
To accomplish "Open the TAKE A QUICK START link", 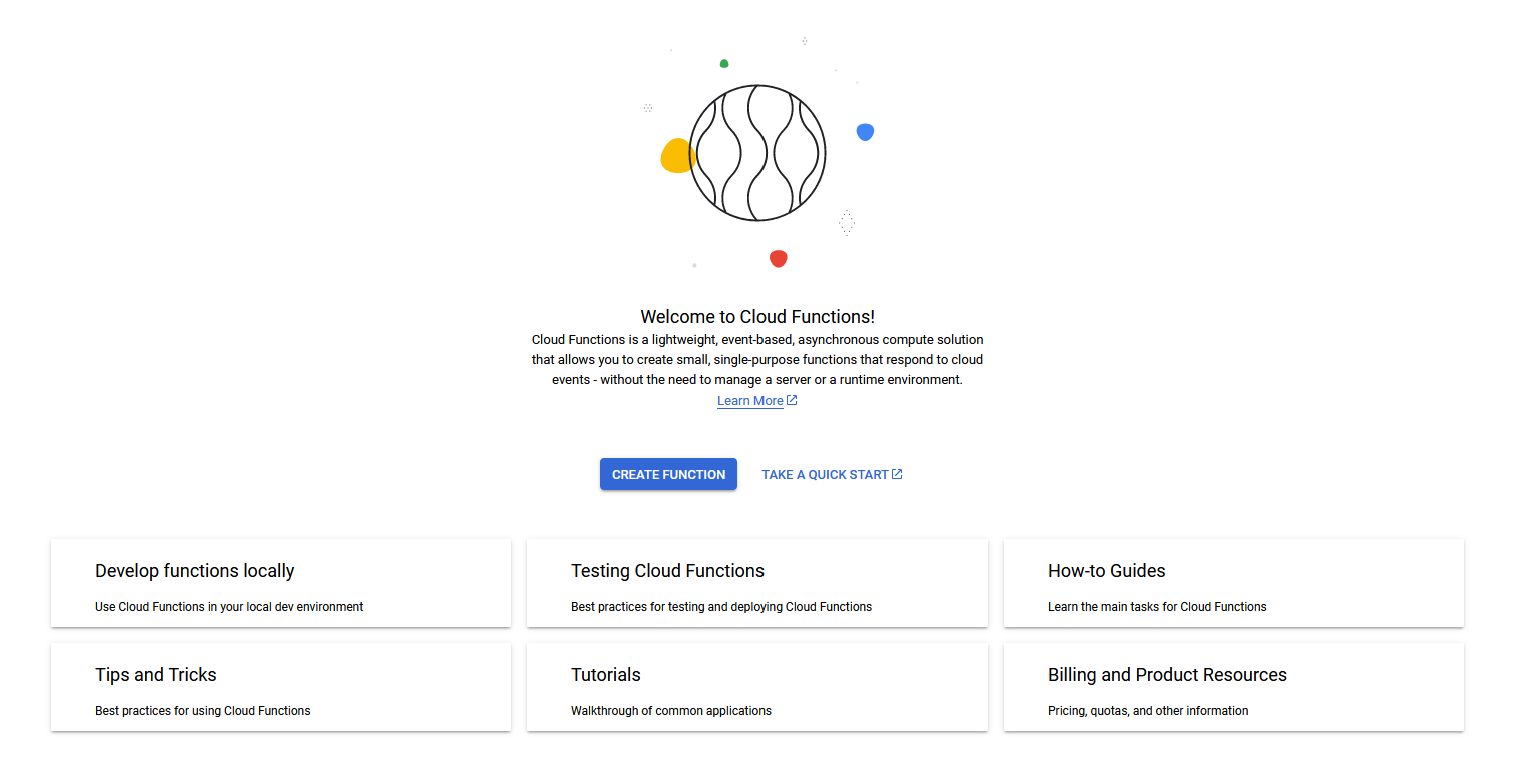I will (x=832, y=474).
